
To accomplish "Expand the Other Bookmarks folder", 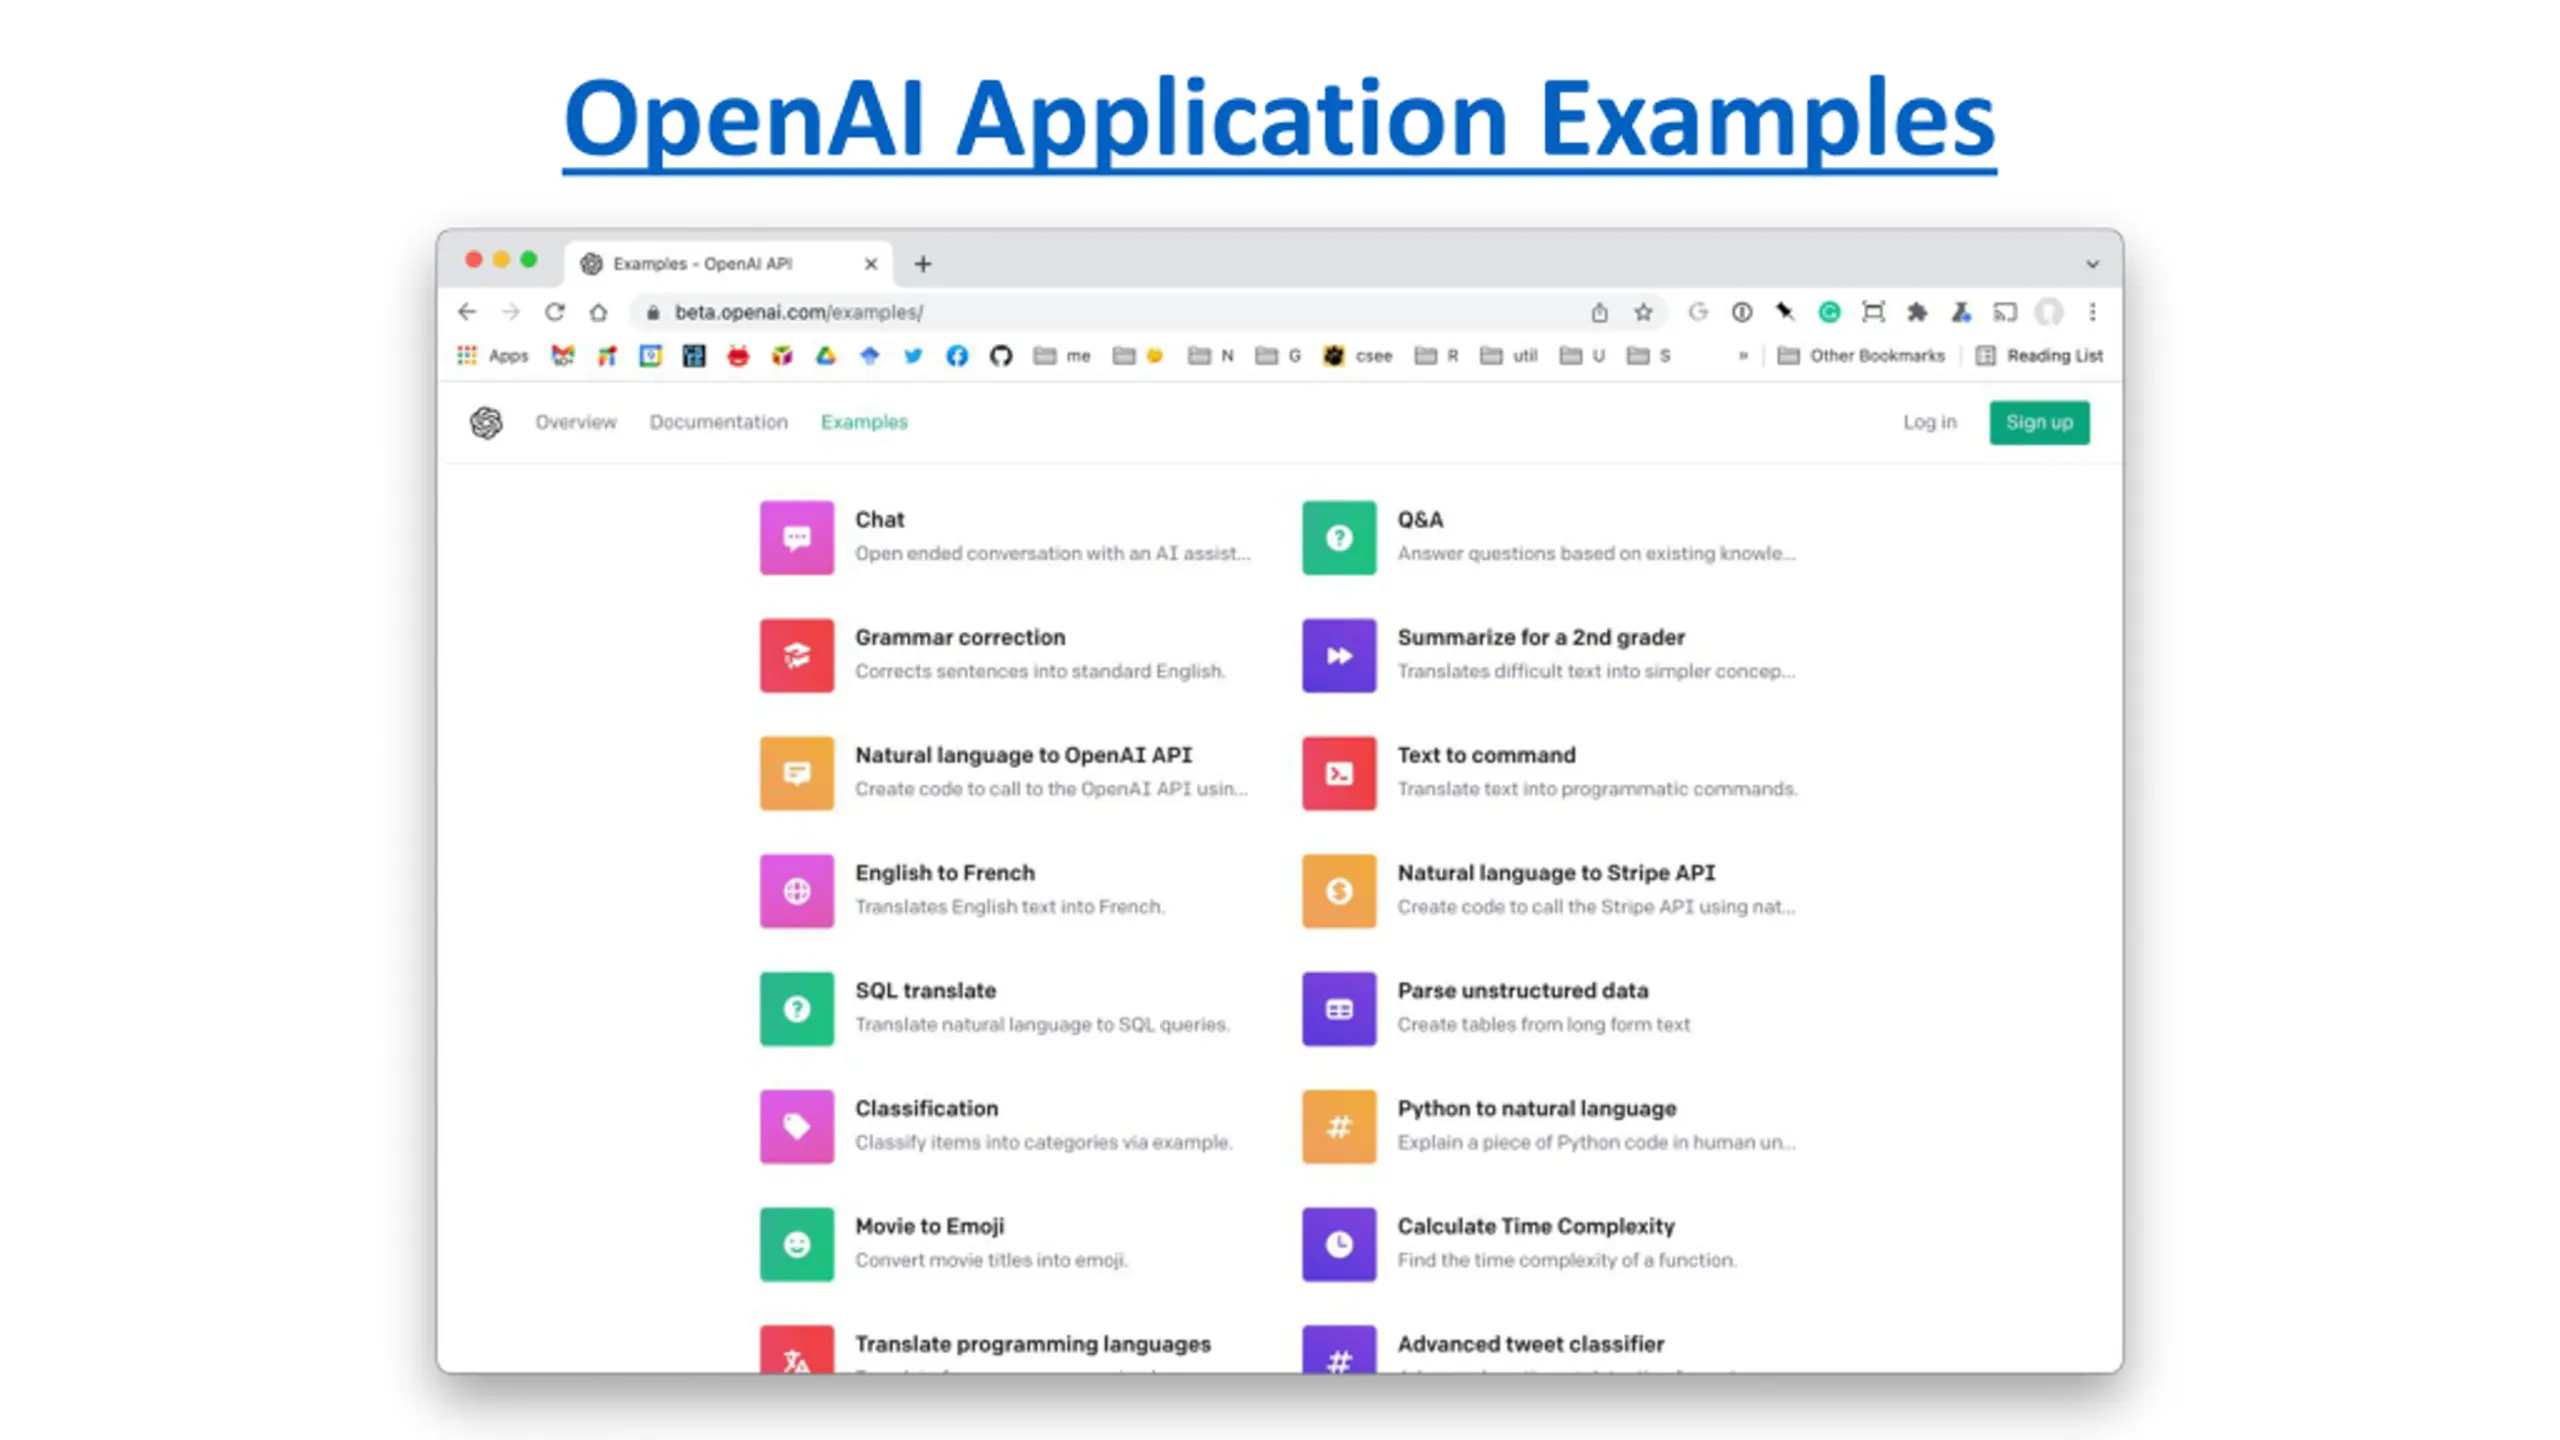I will coord(1861,355).
